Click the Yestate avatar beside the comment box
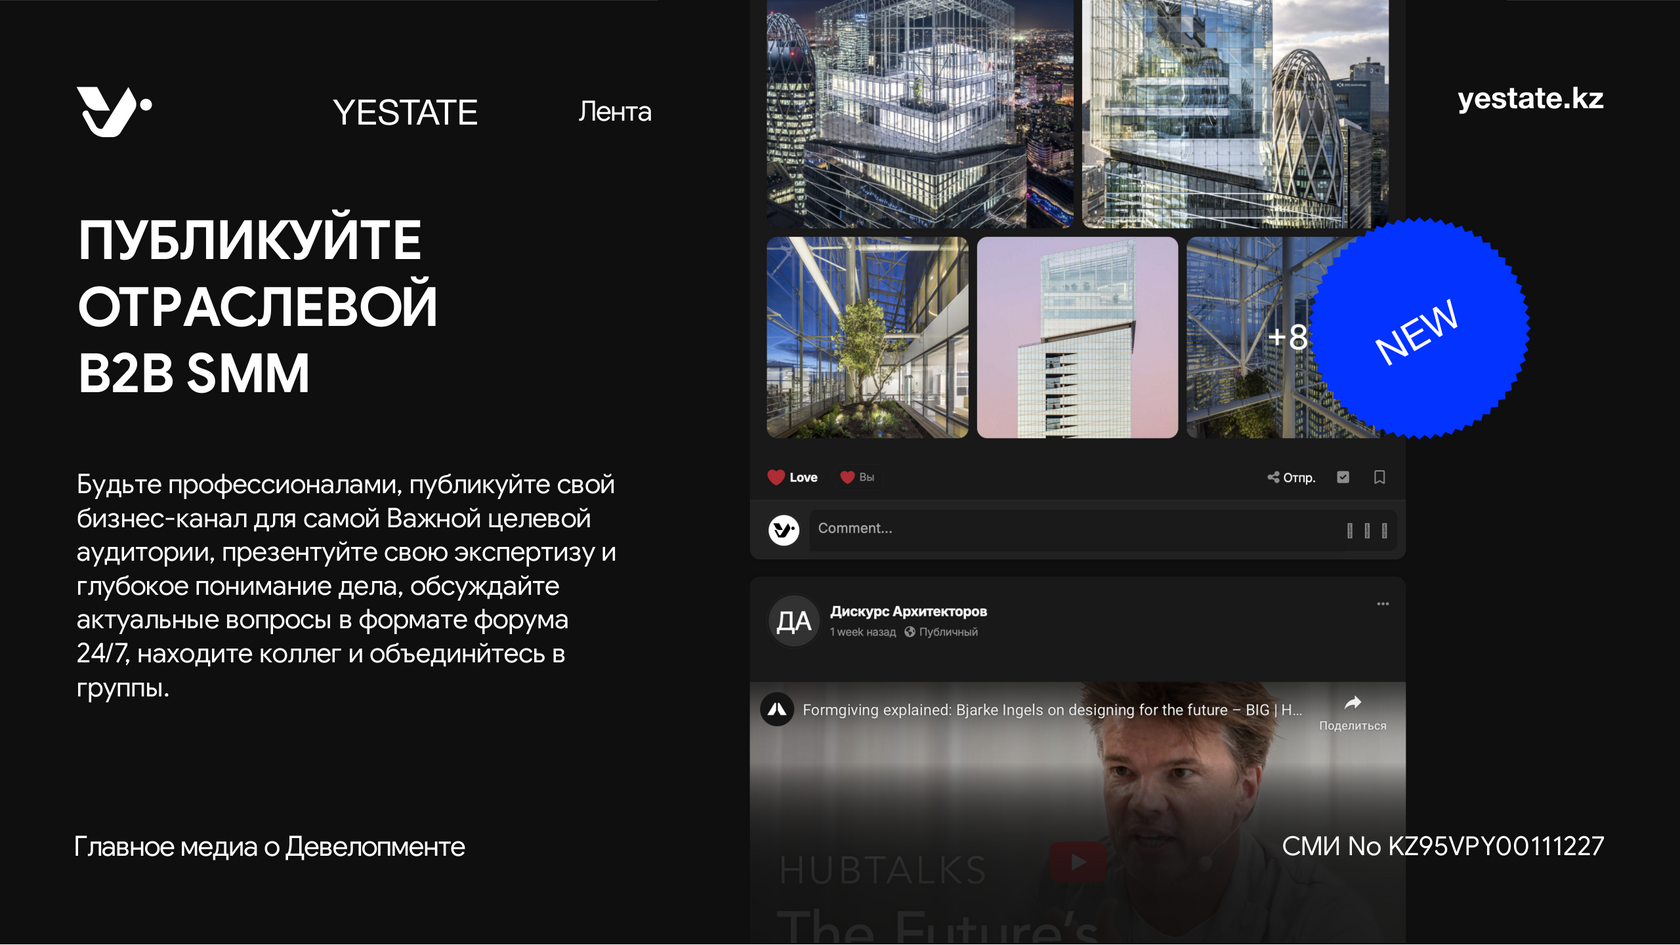Viewport: 1680px width, 945px height. (x=784, y=530)
